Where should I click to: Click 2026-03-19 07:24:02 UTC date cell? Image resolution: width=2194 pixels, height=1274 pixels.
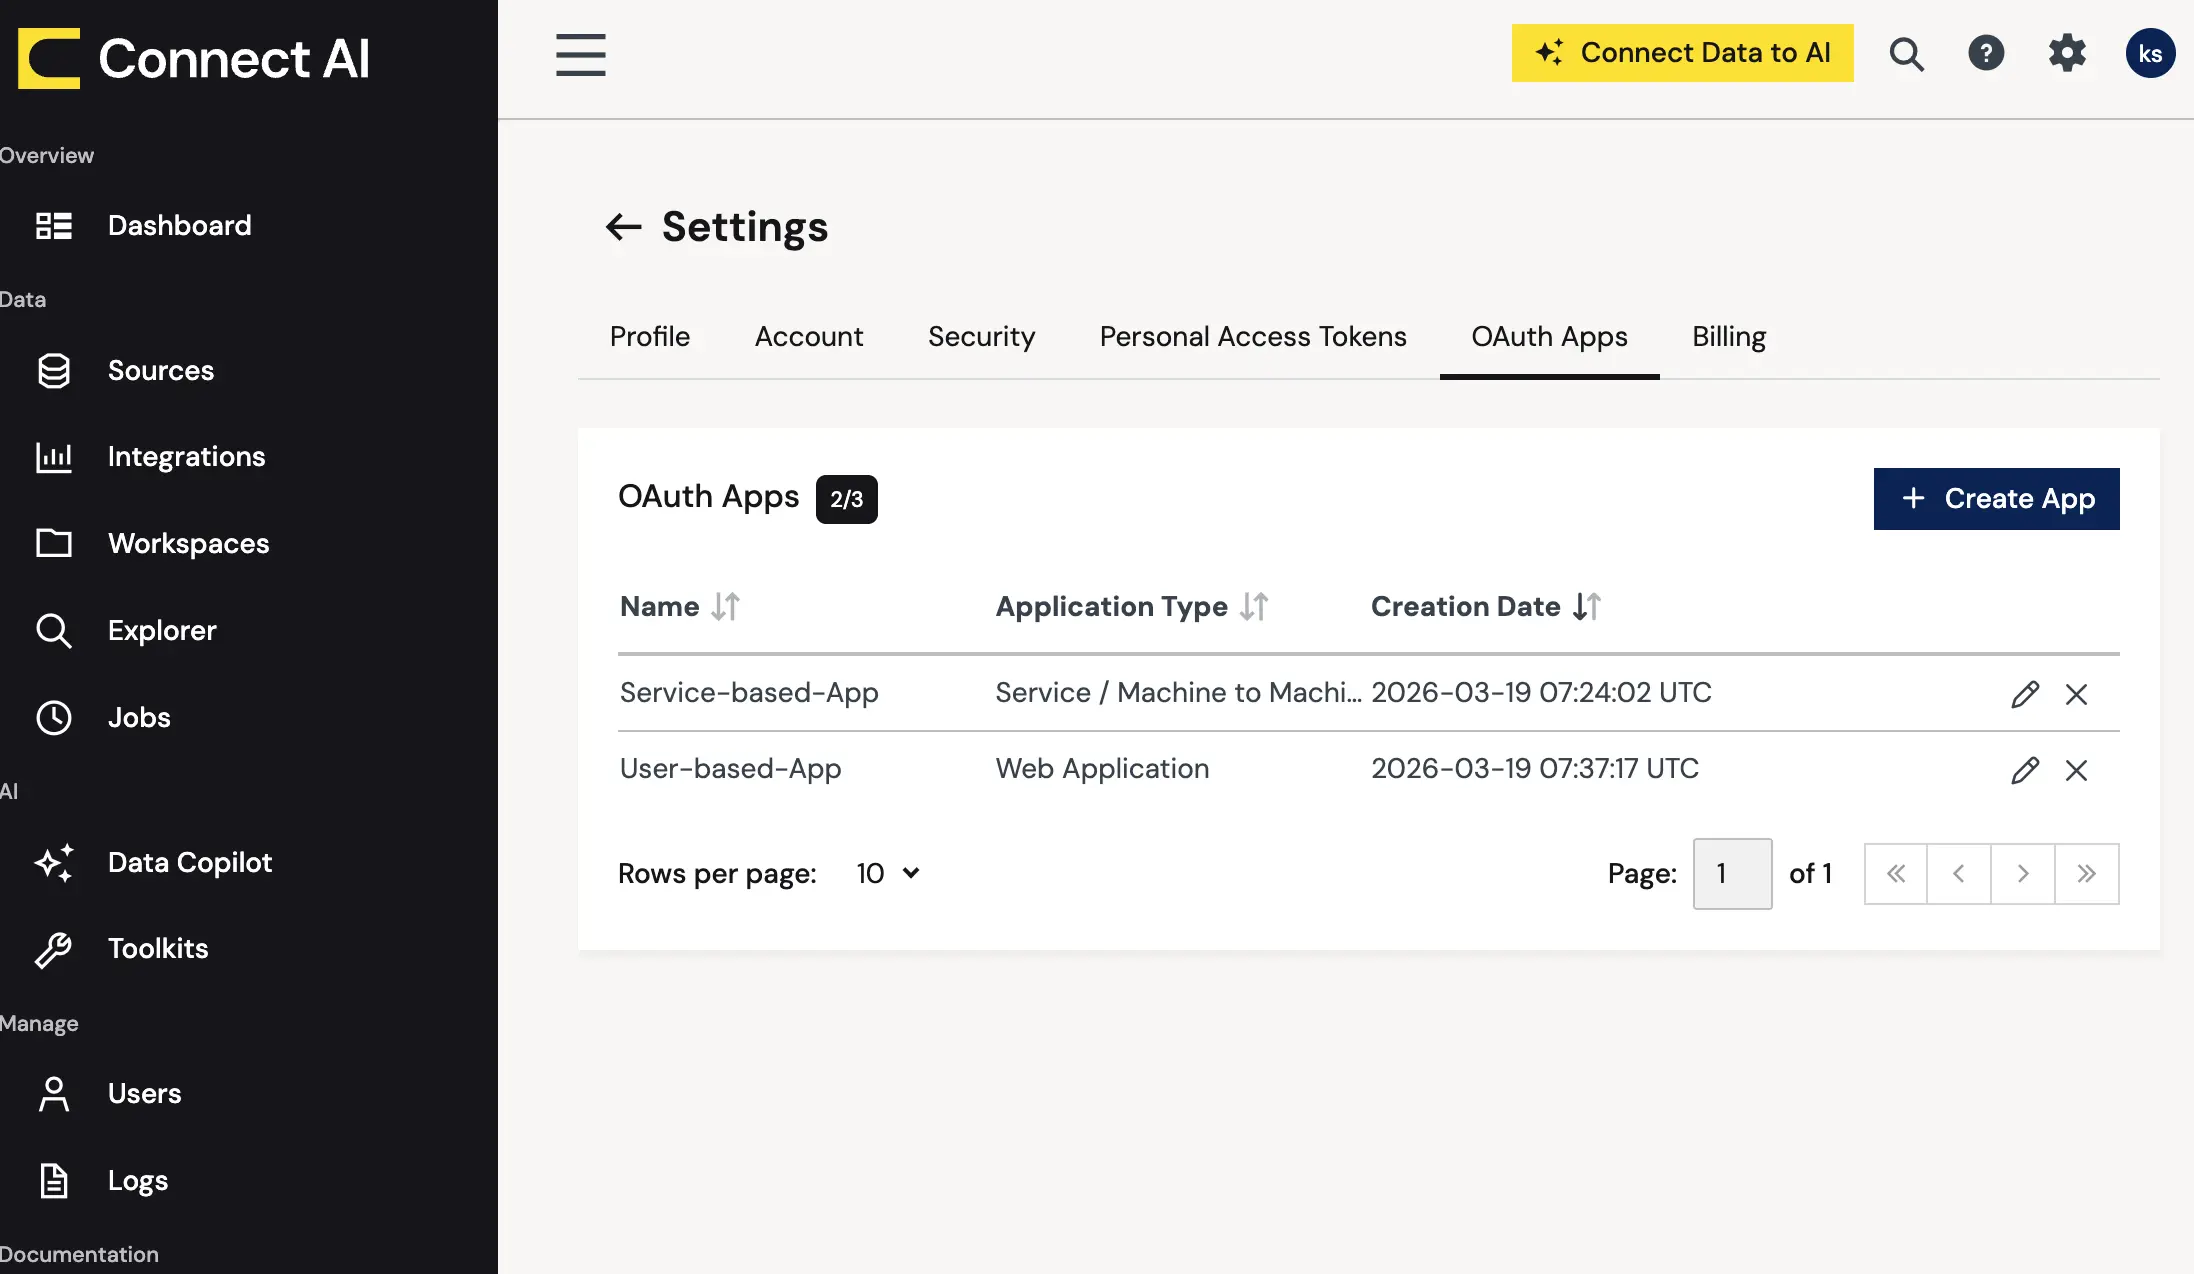point(1541,693)
